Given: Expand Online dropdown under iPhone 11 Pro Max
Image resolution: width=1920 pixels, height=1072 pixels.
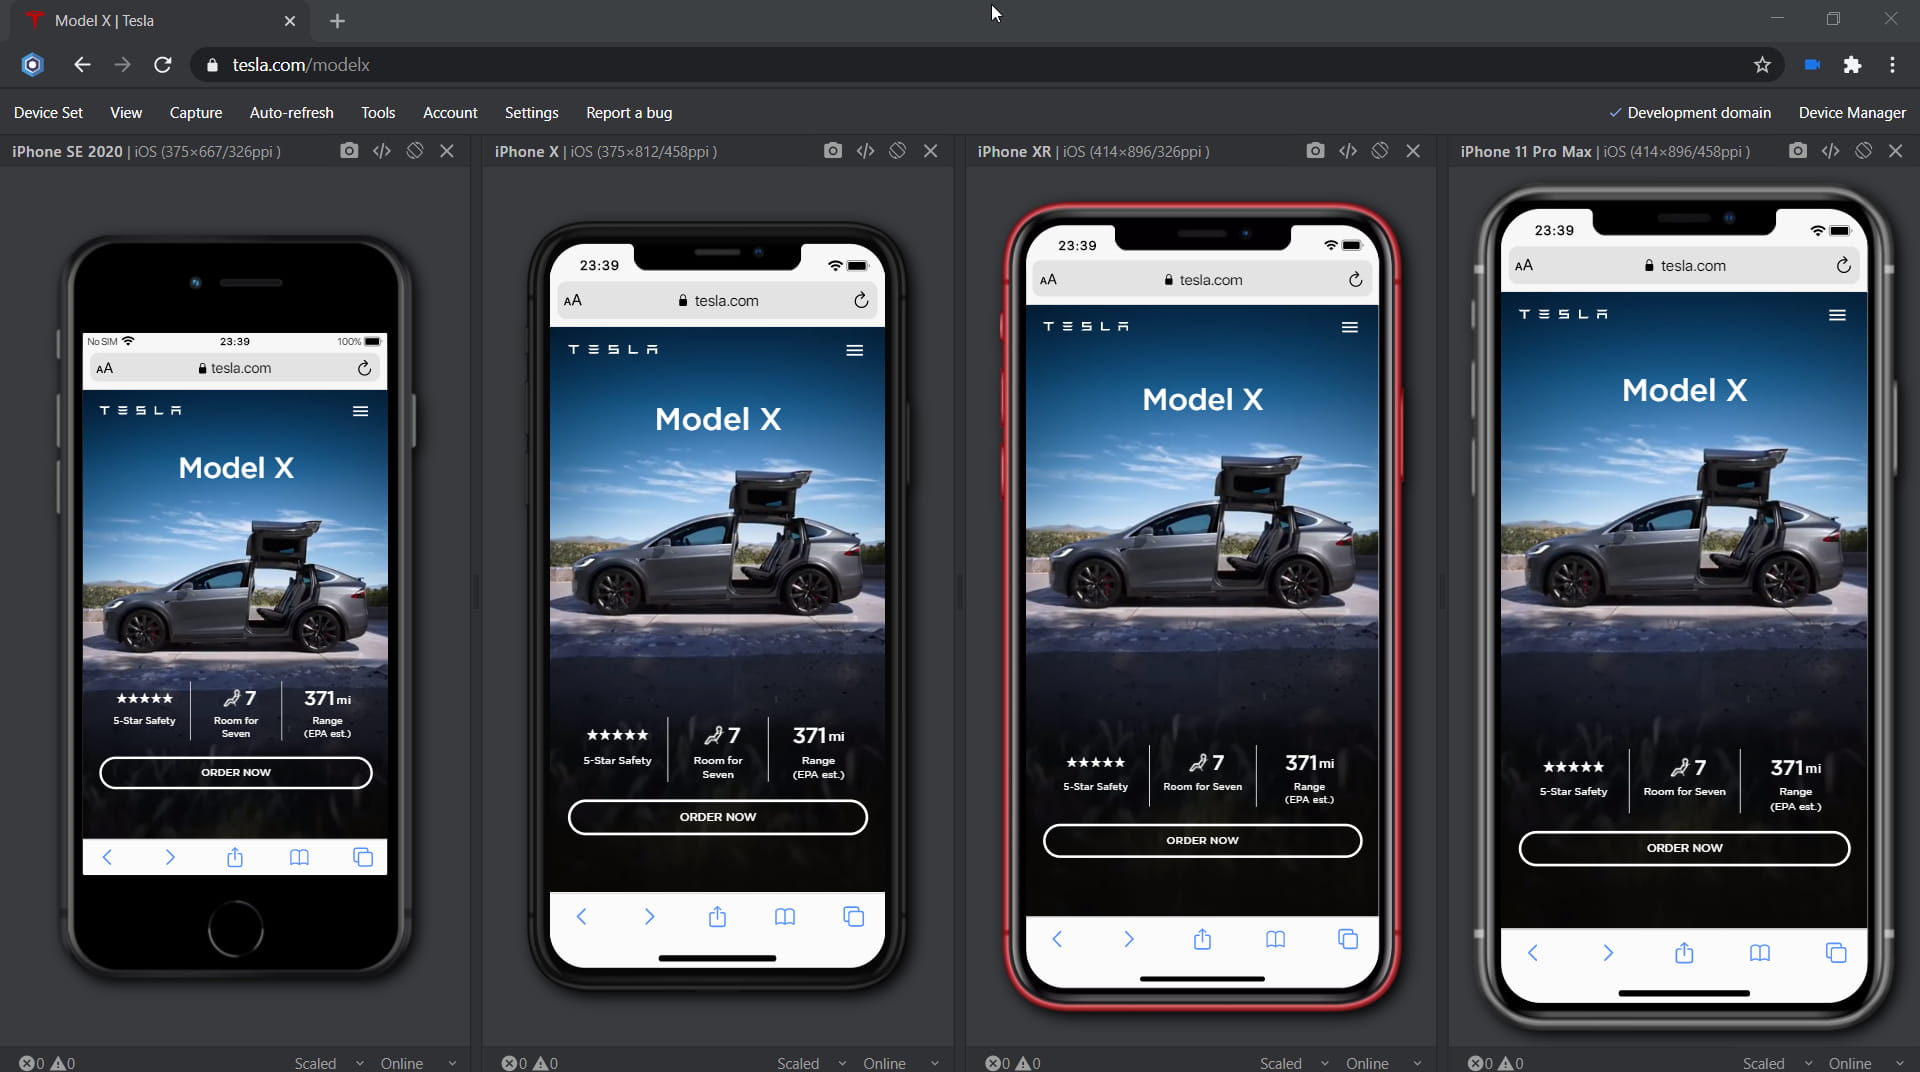Looking at the screenshot, I should click(1867, 1063).
